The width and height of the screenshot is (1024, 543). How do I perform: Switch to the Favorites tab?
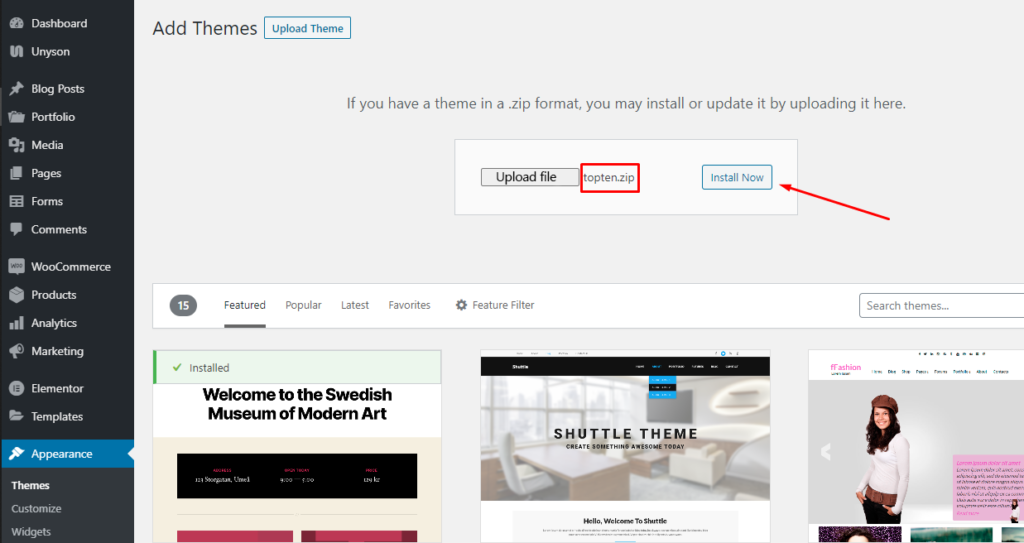point(409,305)
